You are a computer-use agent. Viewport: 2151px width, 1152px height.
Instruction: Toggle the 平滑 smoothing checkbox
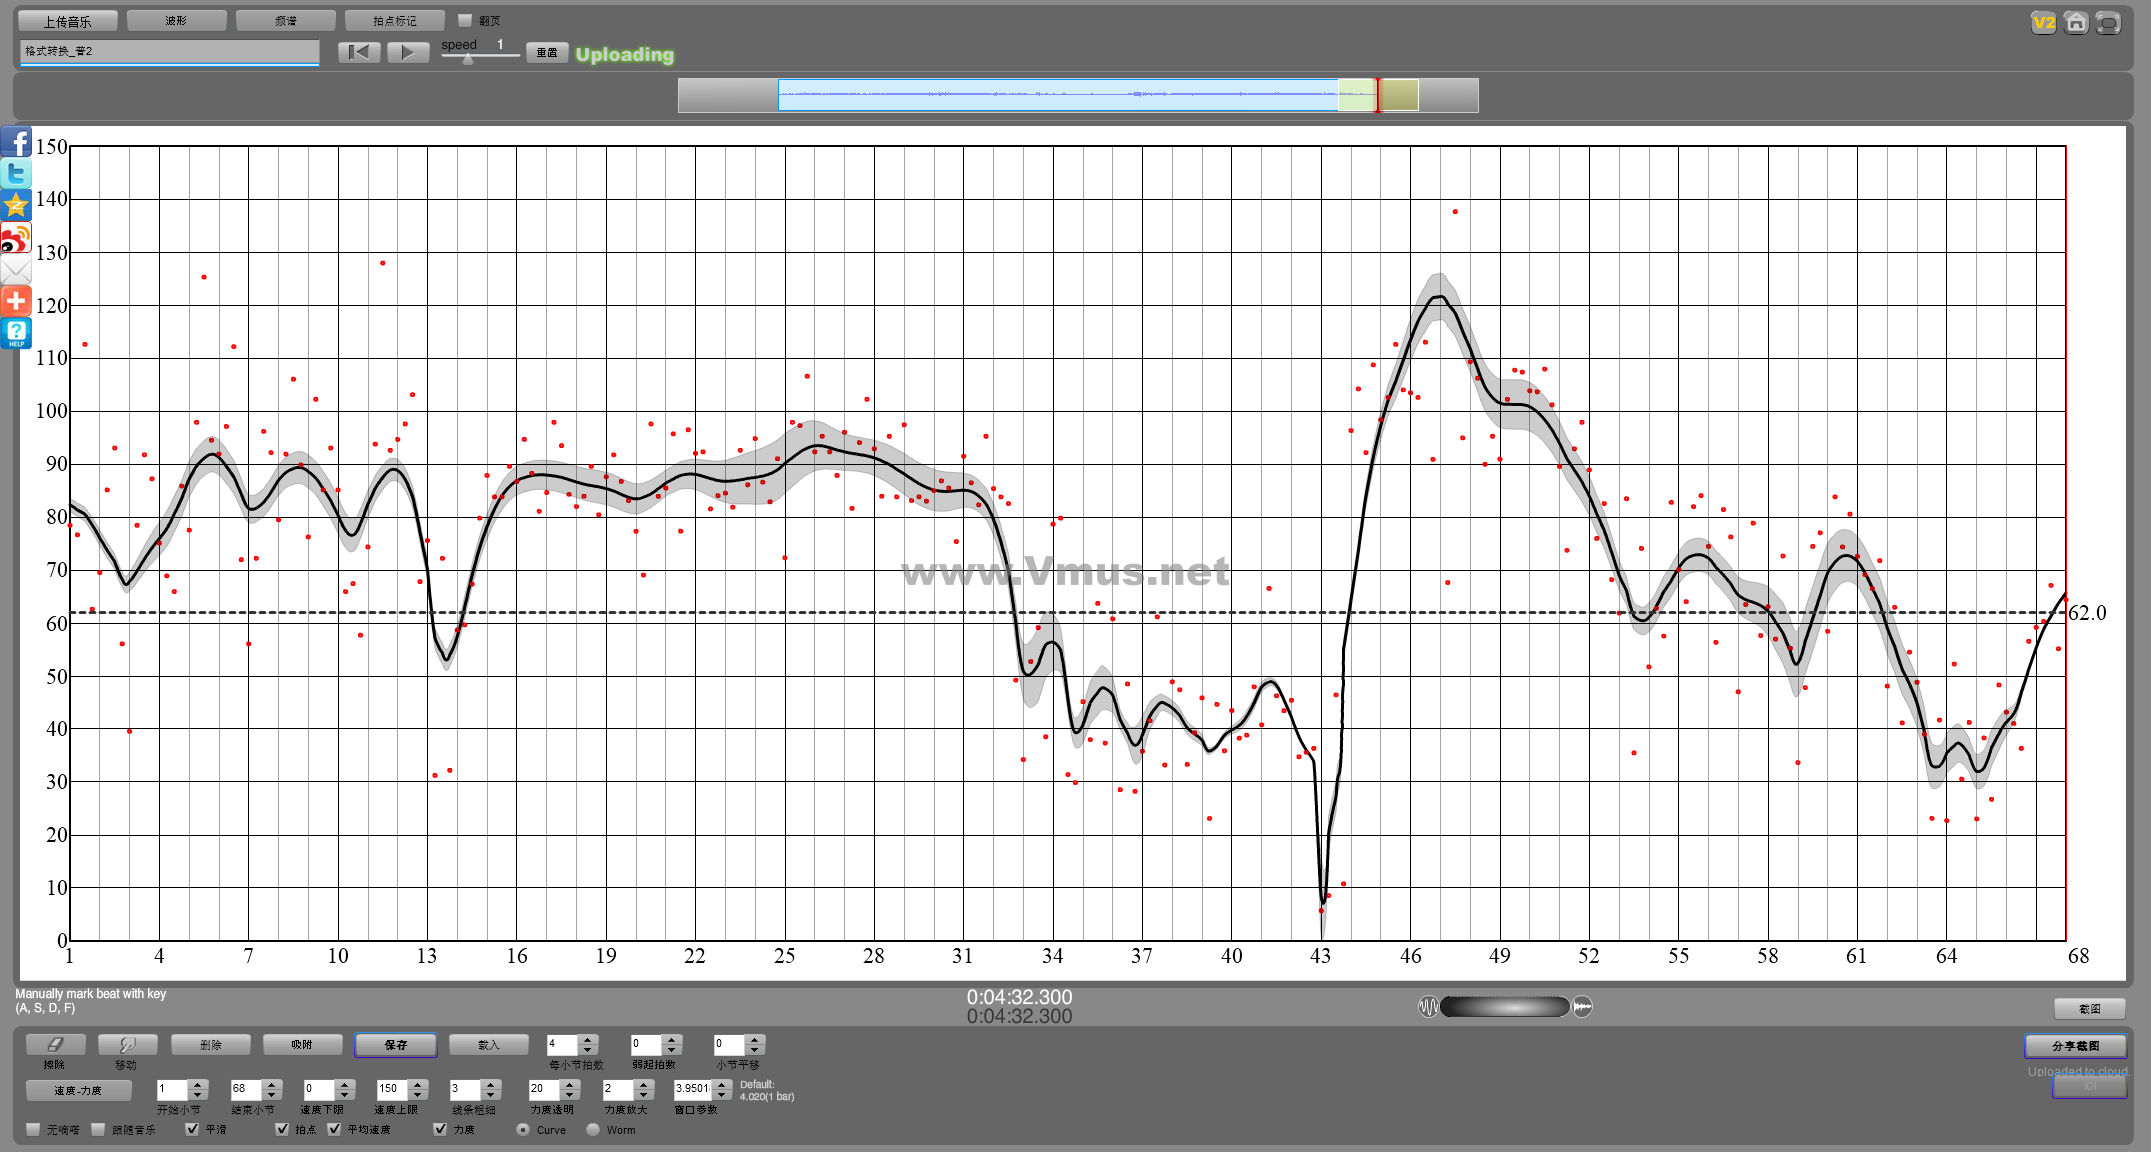coord(192,1129)
